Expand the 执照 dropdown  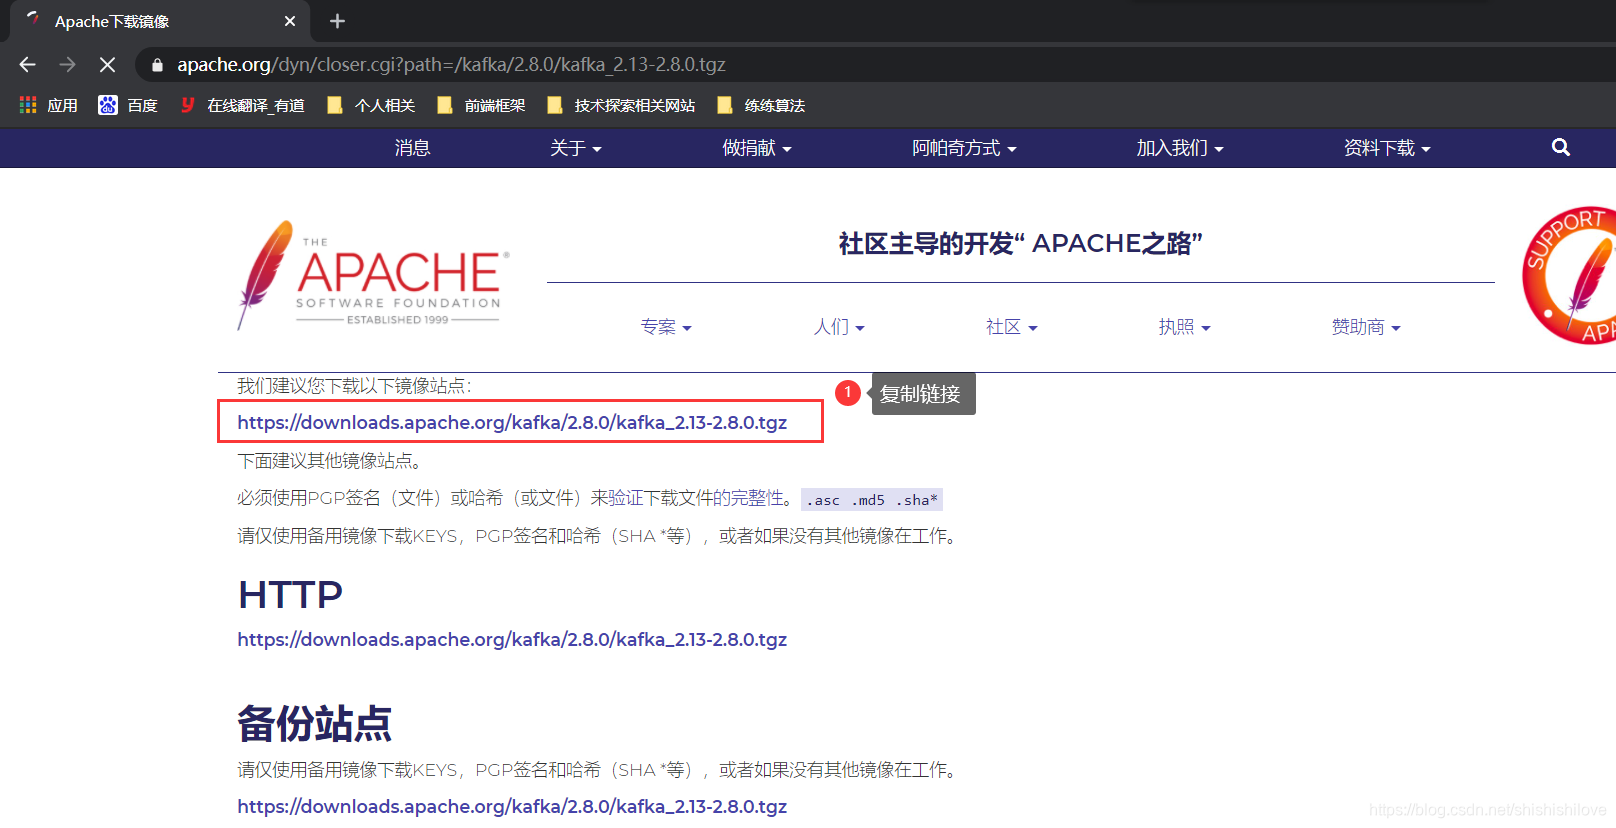point(1185,327)
